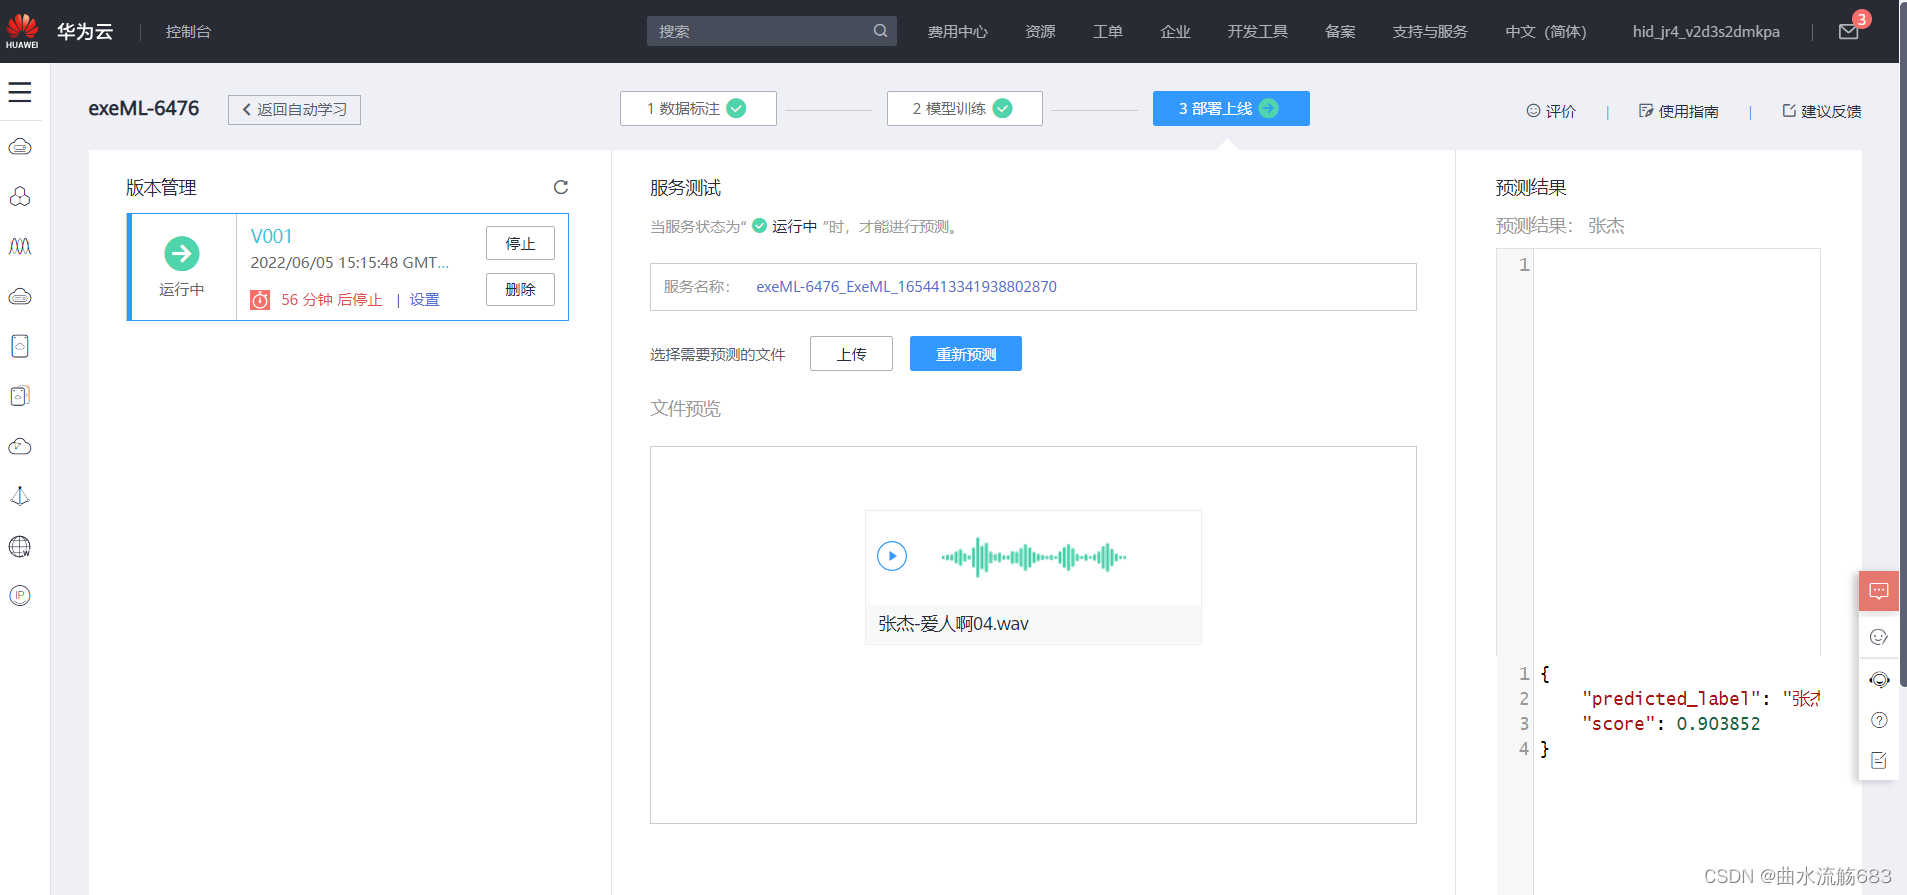Click the three-circles cluster sidebar icon
The image size is (1907, 895).
coord(20,197)
